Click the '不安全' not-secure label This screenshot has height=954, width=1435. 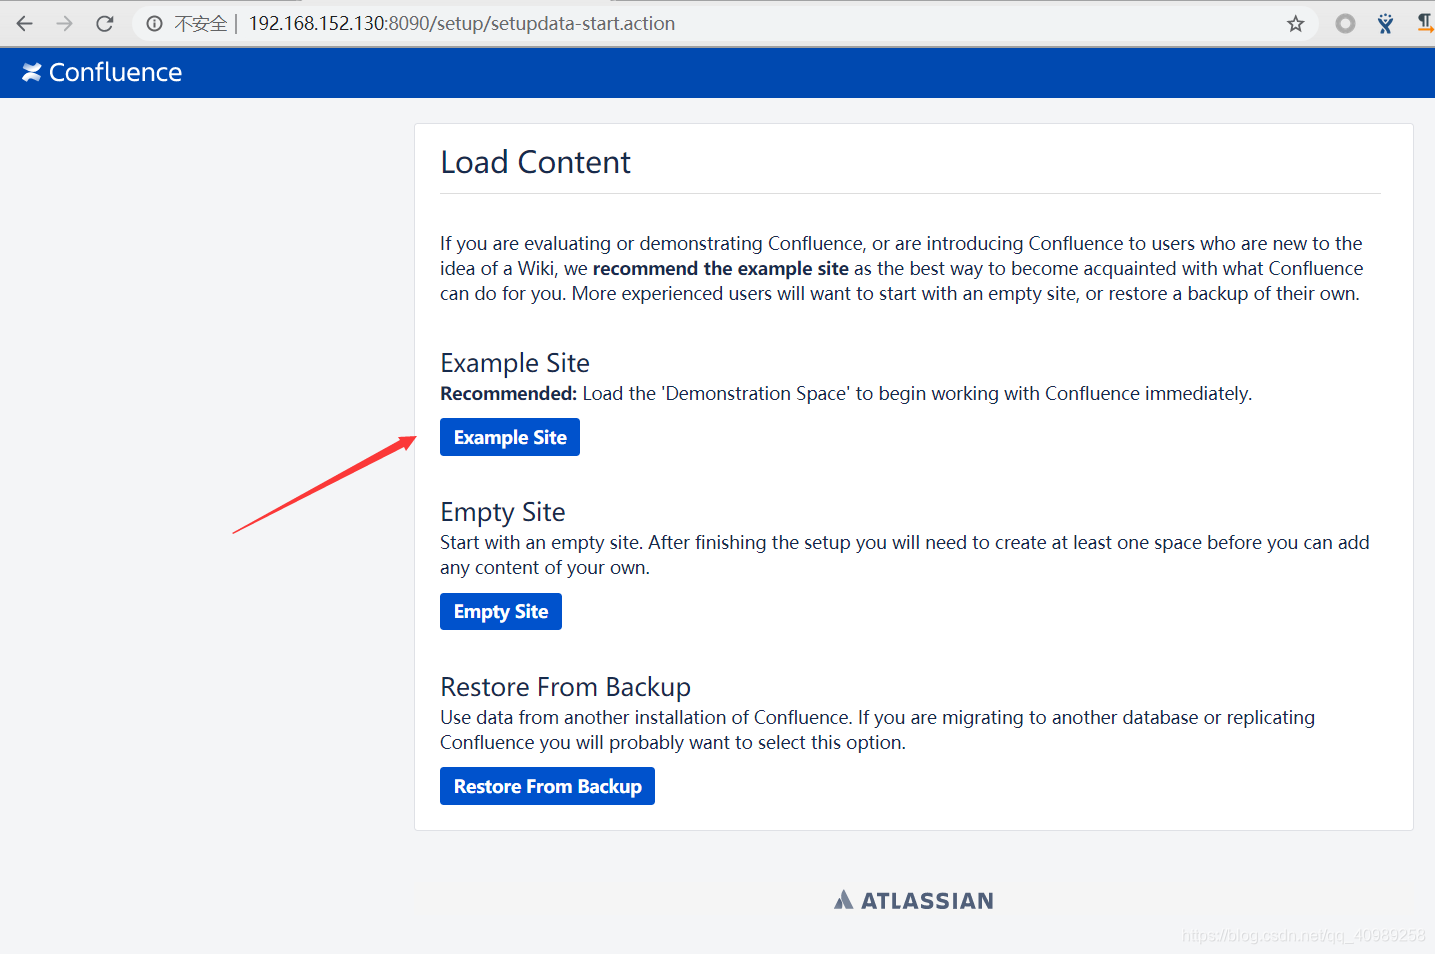(201, 23)
